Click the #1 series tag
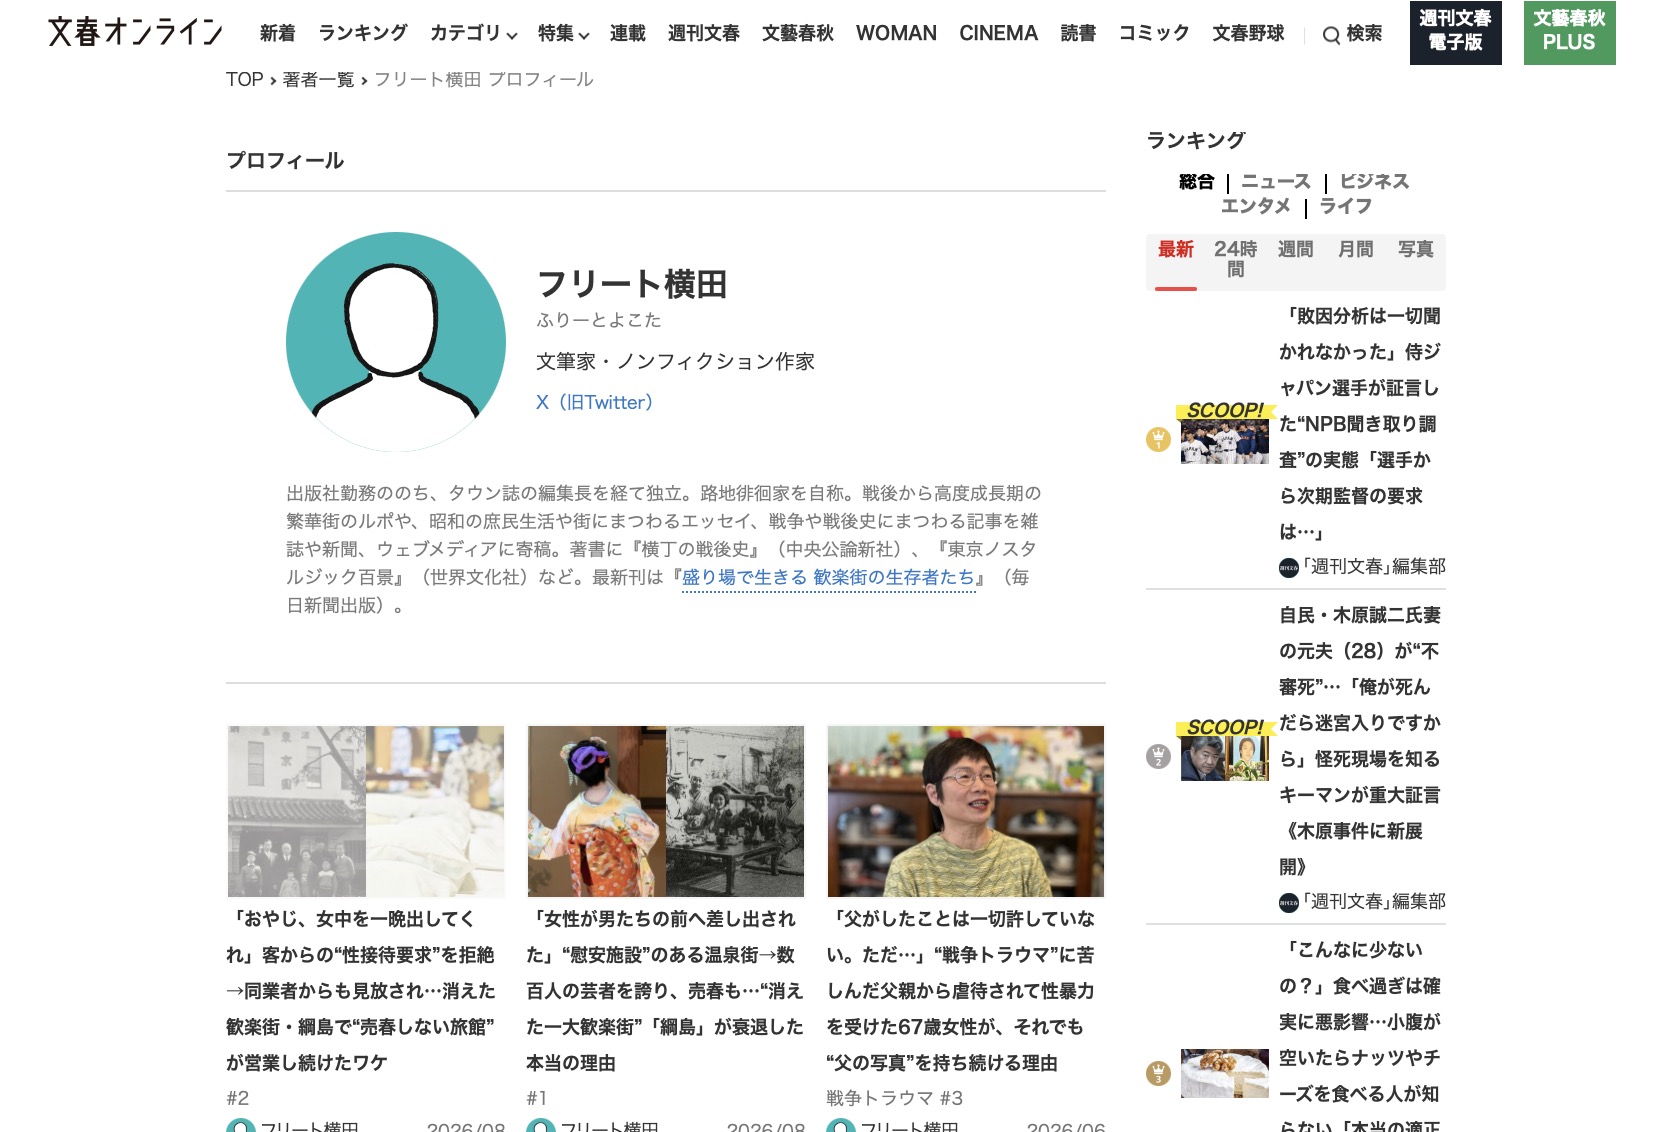Image resolution: width=1670 pixels, height=1132 pixels. click(x=537, y=1098)
